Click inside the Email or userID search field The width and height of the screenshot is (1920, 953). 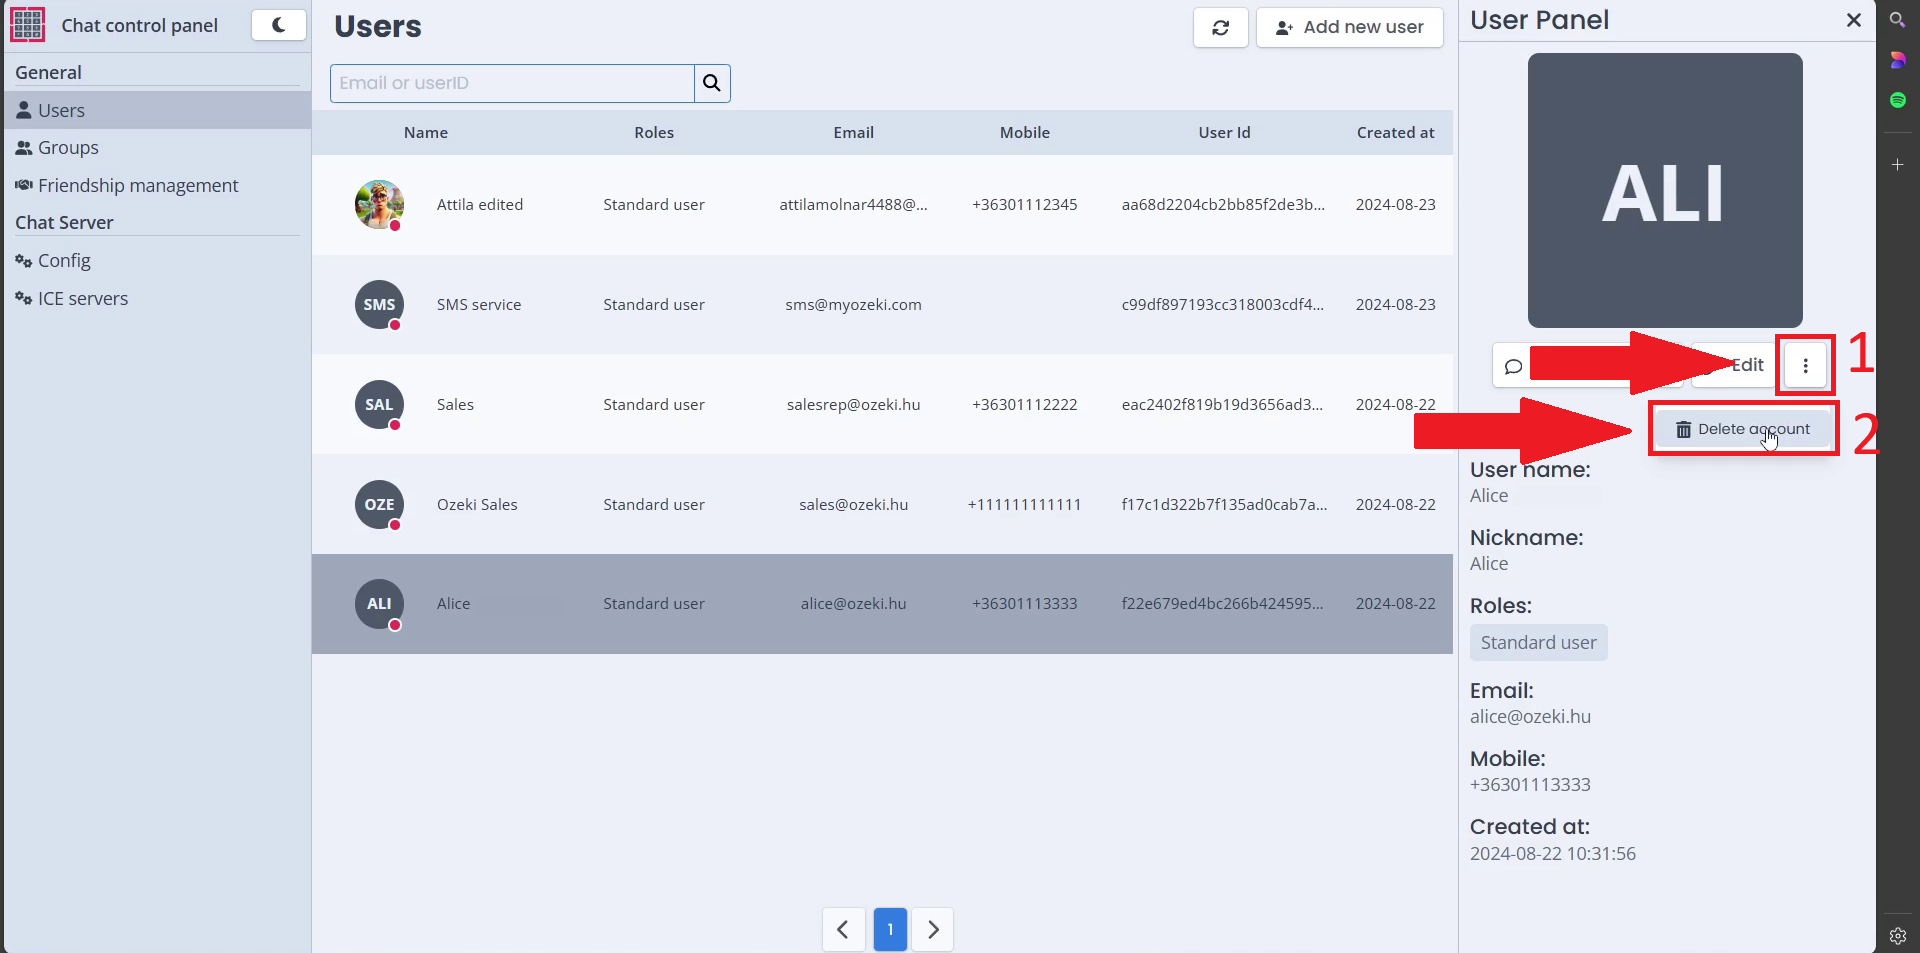[512, 83]
